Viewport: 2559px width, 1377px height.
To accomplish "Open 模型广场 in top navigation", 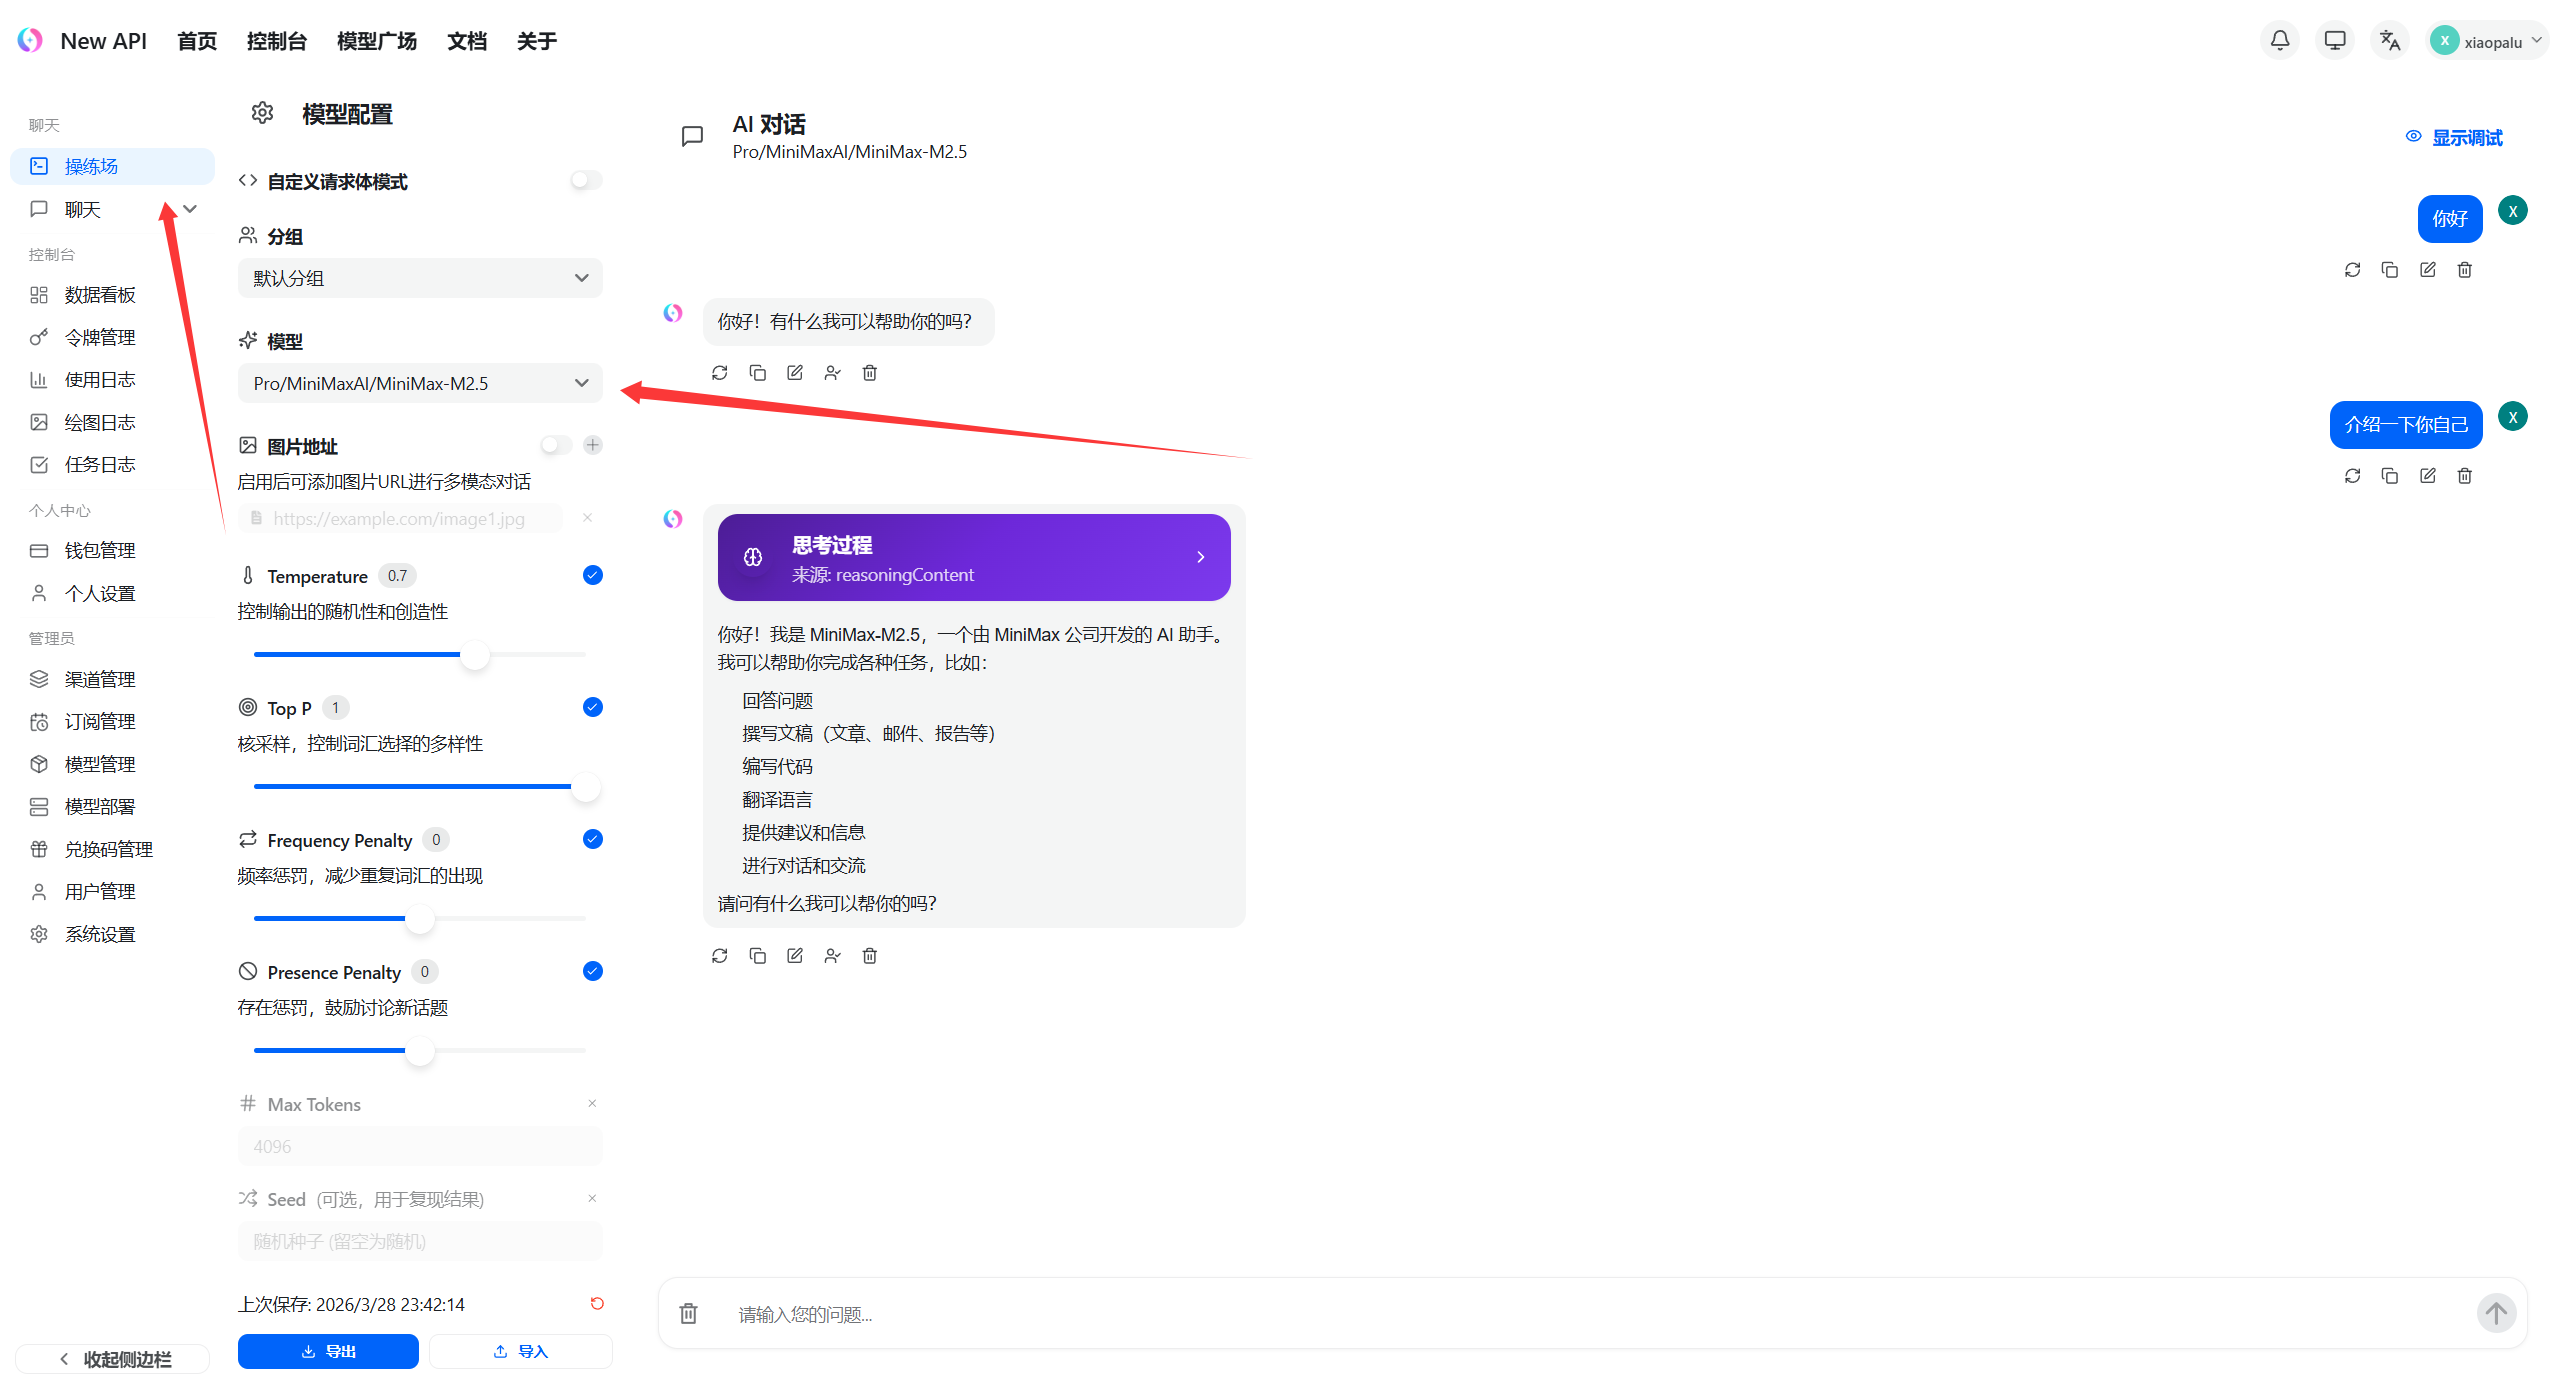I will pos(376,41).
